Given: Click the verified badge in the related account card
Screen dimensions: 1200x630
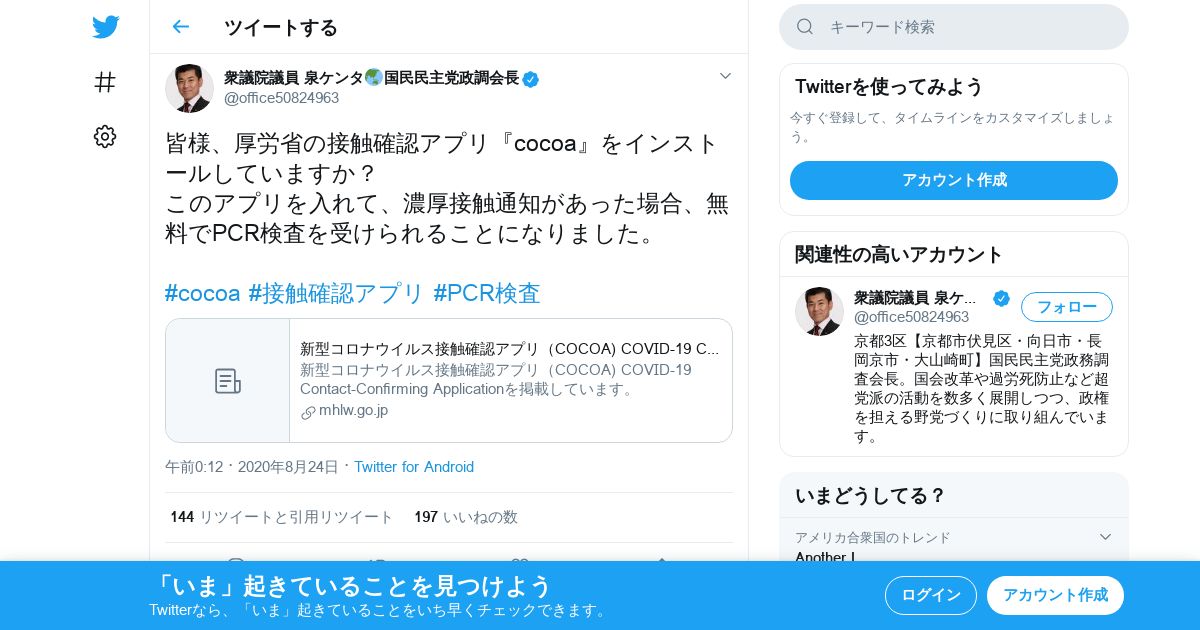Looking at the screenshot, I should point(1001,298).
